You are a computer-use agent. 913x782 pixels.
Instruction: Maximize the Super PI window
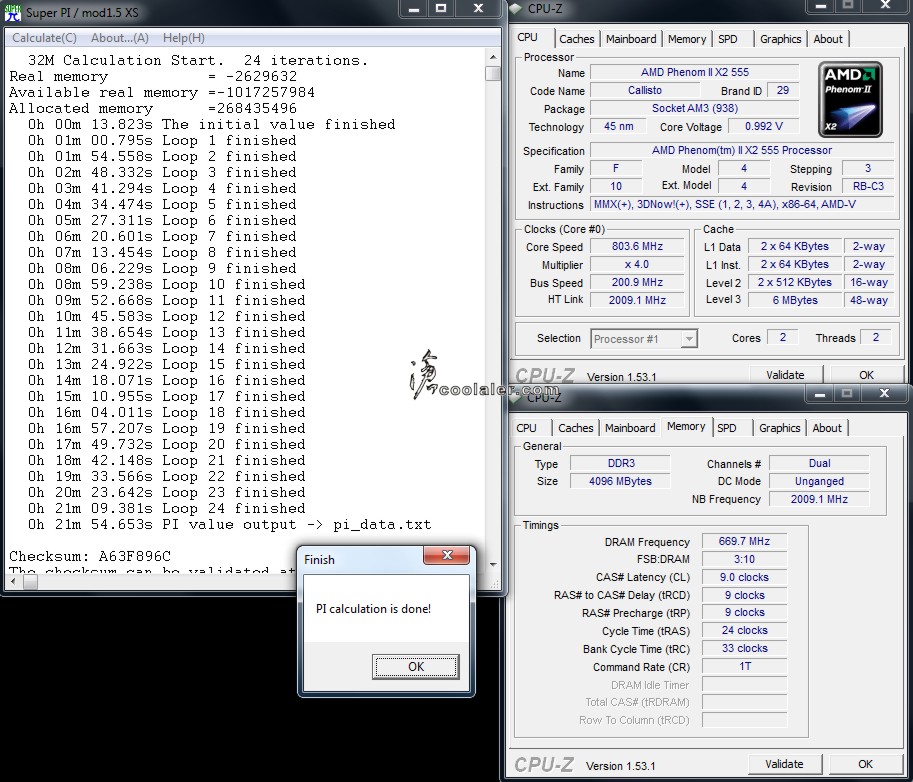point(441,8)
